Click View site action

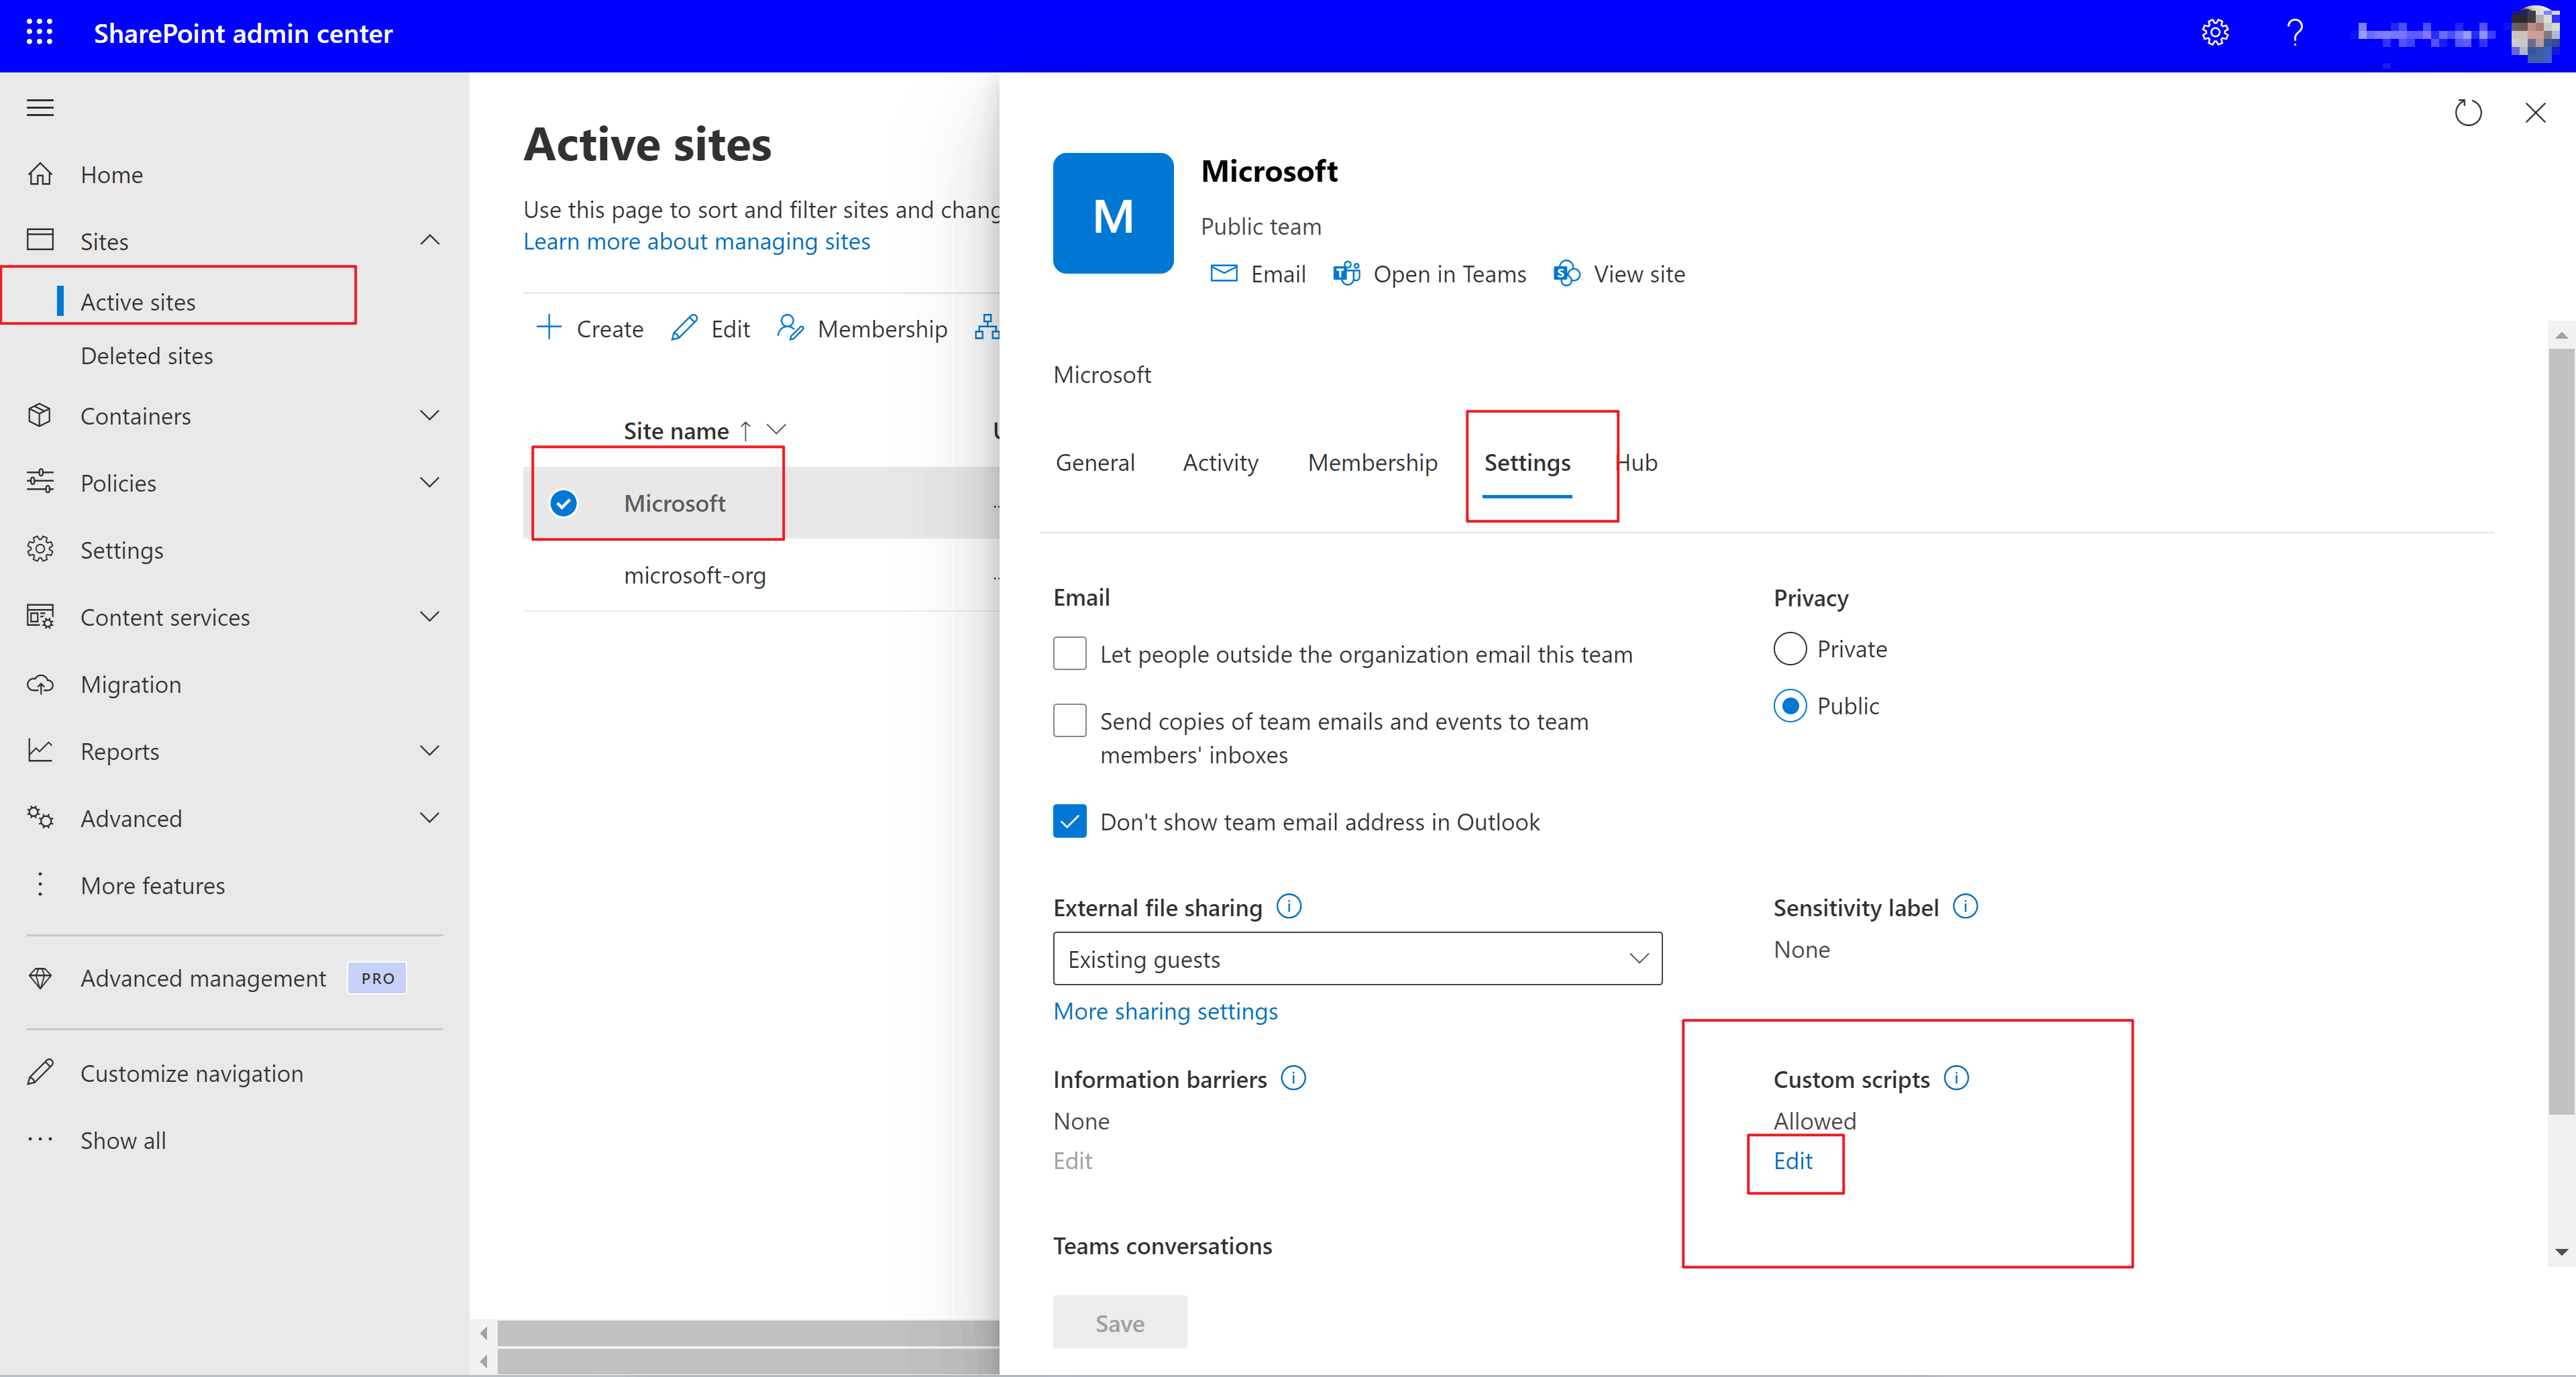point(1619,274)
